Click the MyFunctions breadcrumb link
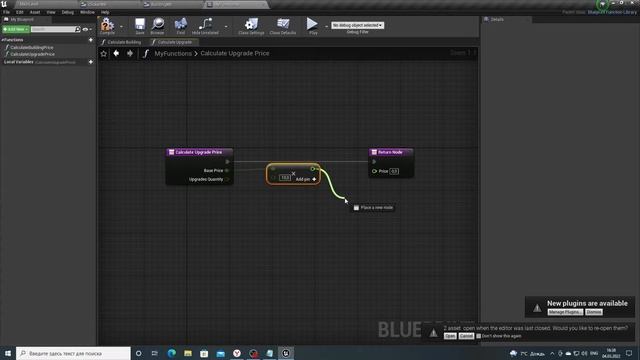This screenshot has width=640, height=360. (x=173, y=53)
